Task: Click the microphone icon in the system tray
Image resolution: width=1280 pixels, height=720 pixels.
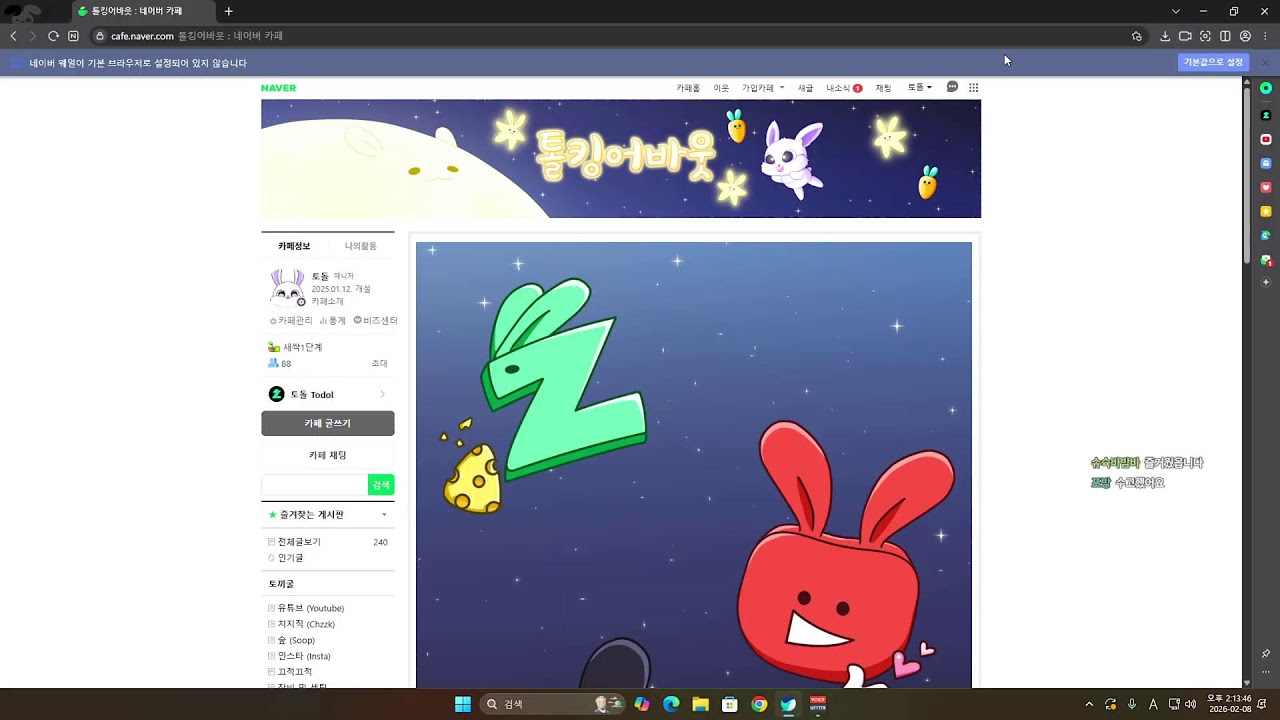Action: (1132, 704)
